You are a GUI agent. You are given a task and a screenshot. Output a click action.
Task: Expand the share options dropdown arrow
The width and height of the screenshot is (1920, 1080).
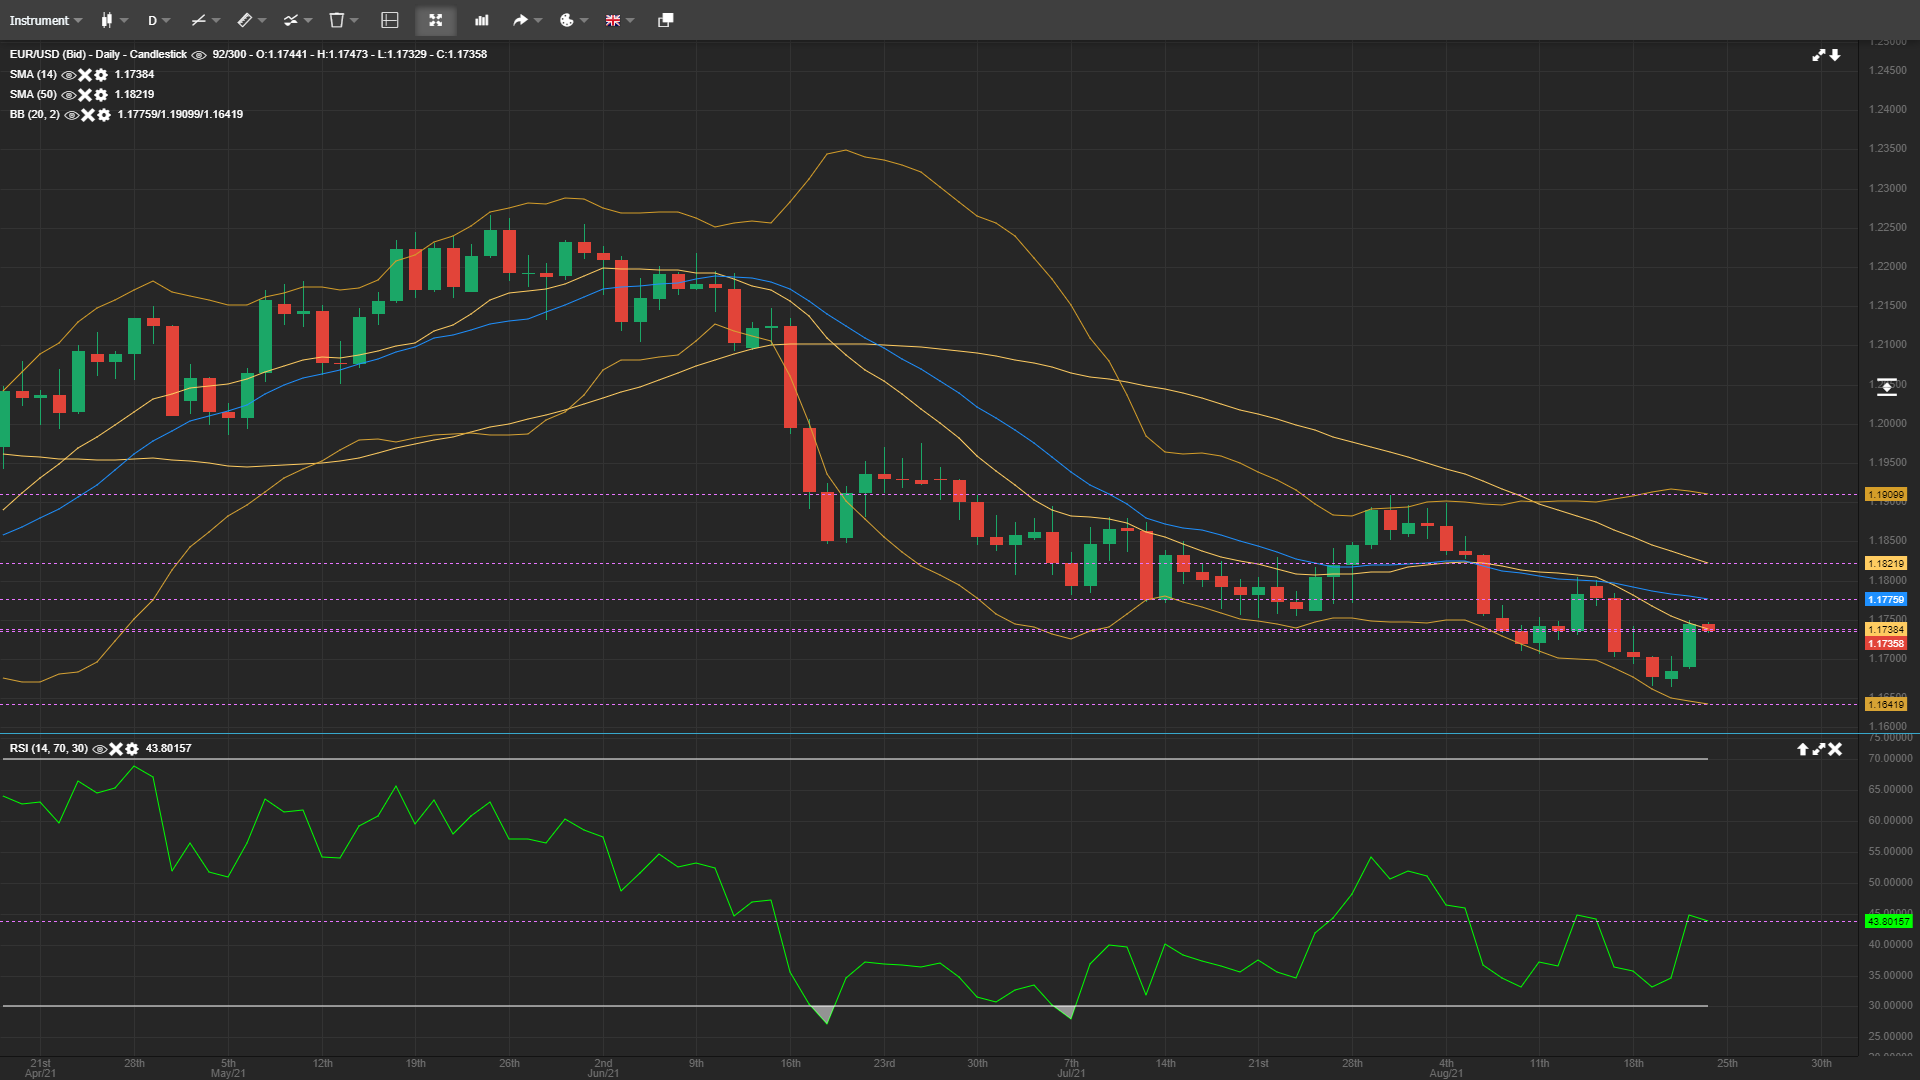pyautogui.click(x=538, y=21)
